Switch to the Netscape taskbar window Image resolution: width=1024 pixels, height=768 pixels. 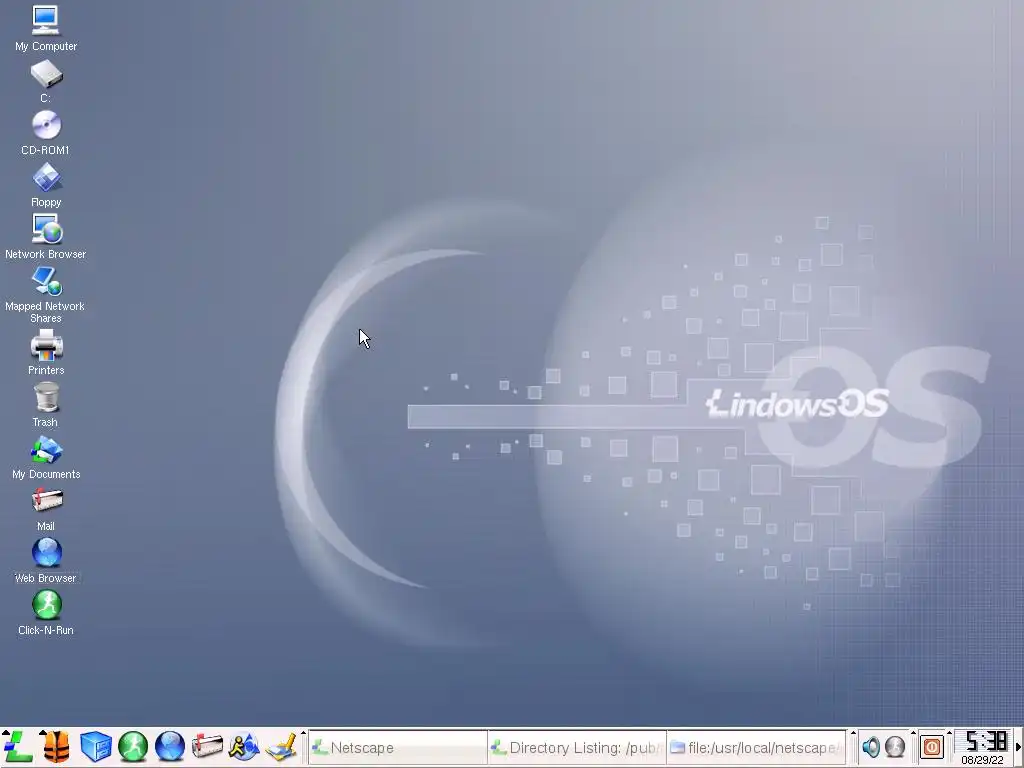[x=398, y=748]
